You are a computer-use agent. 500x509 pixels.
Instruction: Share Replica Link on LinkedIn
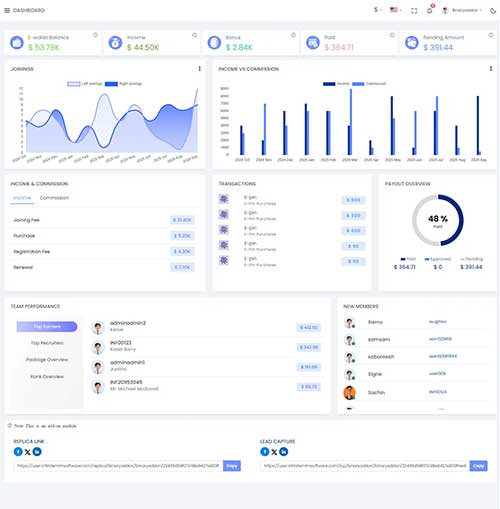click(37, 452)
